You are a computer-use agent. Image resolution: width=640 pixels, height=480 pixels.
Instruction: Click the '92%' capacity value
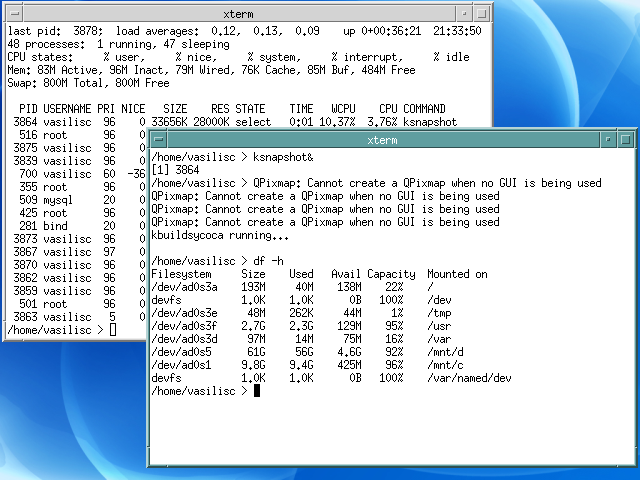394,352
